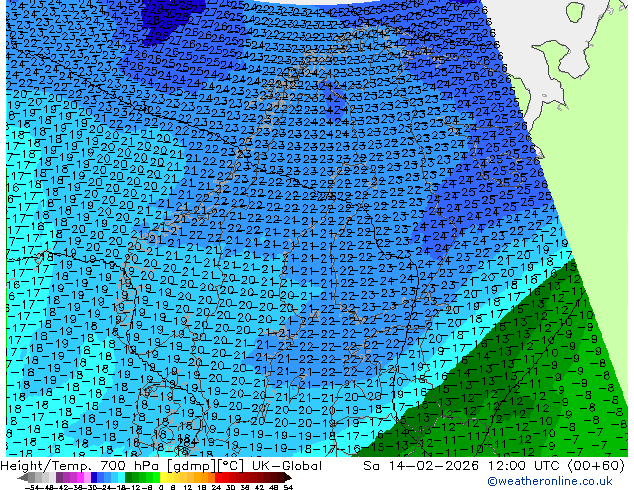Click the 'UK-Global' model label
The height and width of the screenshot is (490, 634).
[x=287, y=466]
